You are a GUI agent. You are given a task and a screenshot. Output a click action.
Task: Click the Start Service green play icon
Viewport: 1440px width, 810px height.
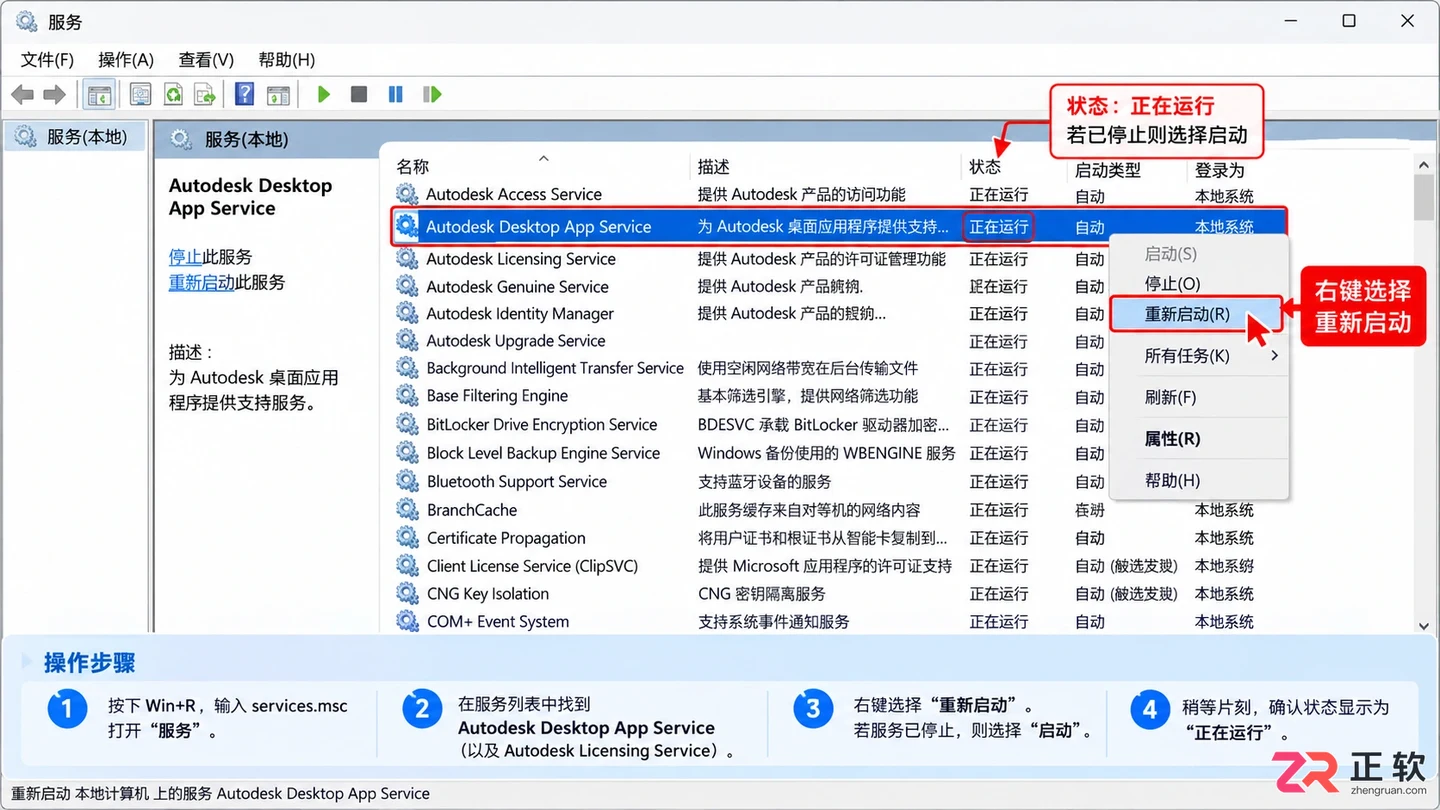[x=323, y=94]
